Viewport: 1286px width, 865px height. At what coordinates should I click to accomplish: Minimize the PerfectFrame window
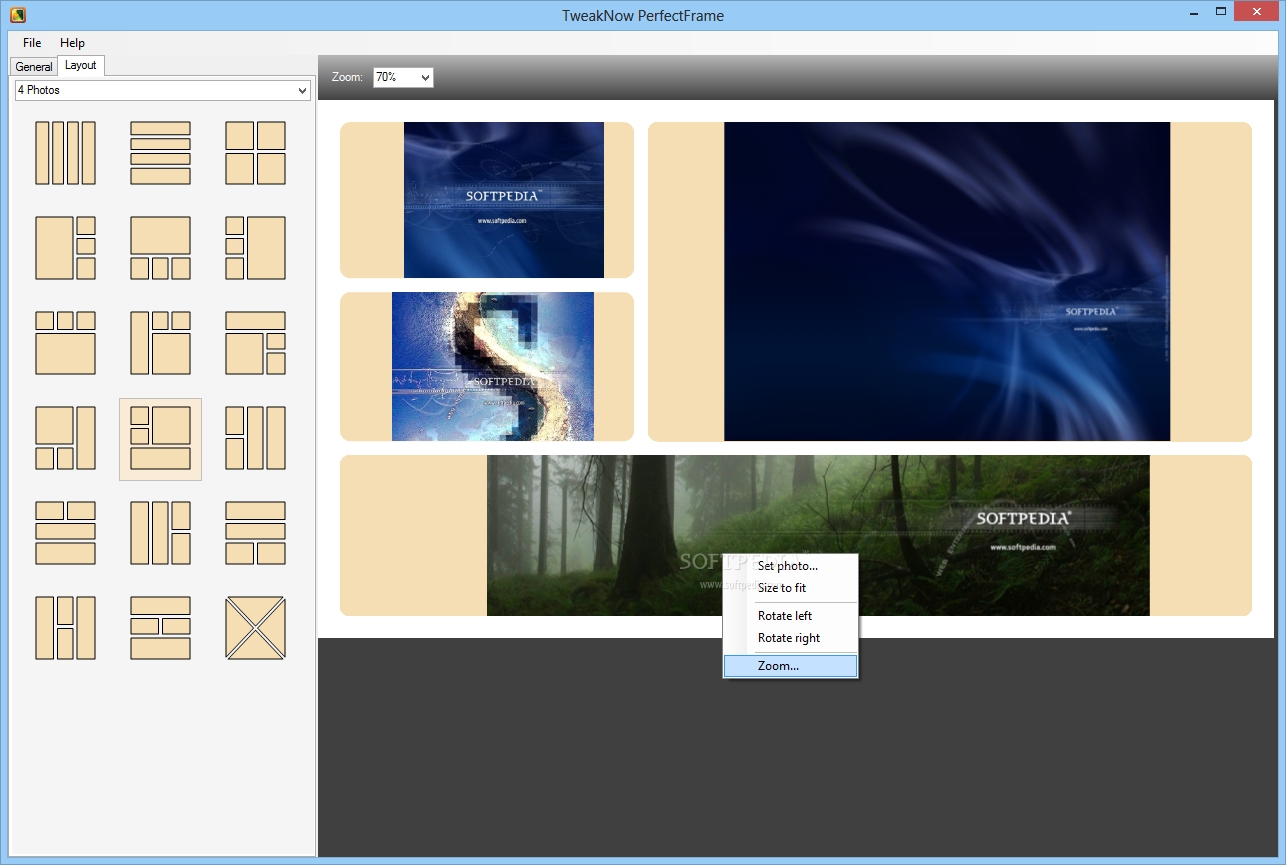tap(1193, 12)
